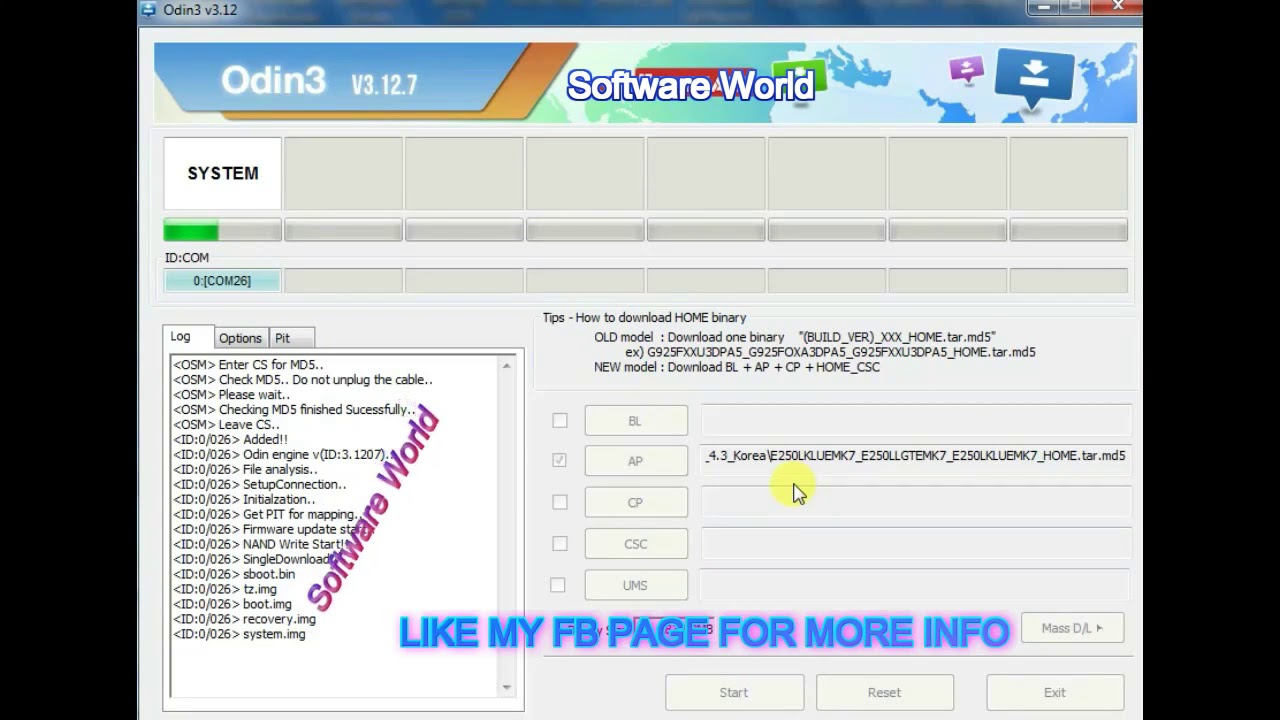Click the log line 'SetupConnection..'

coord(260,484)
